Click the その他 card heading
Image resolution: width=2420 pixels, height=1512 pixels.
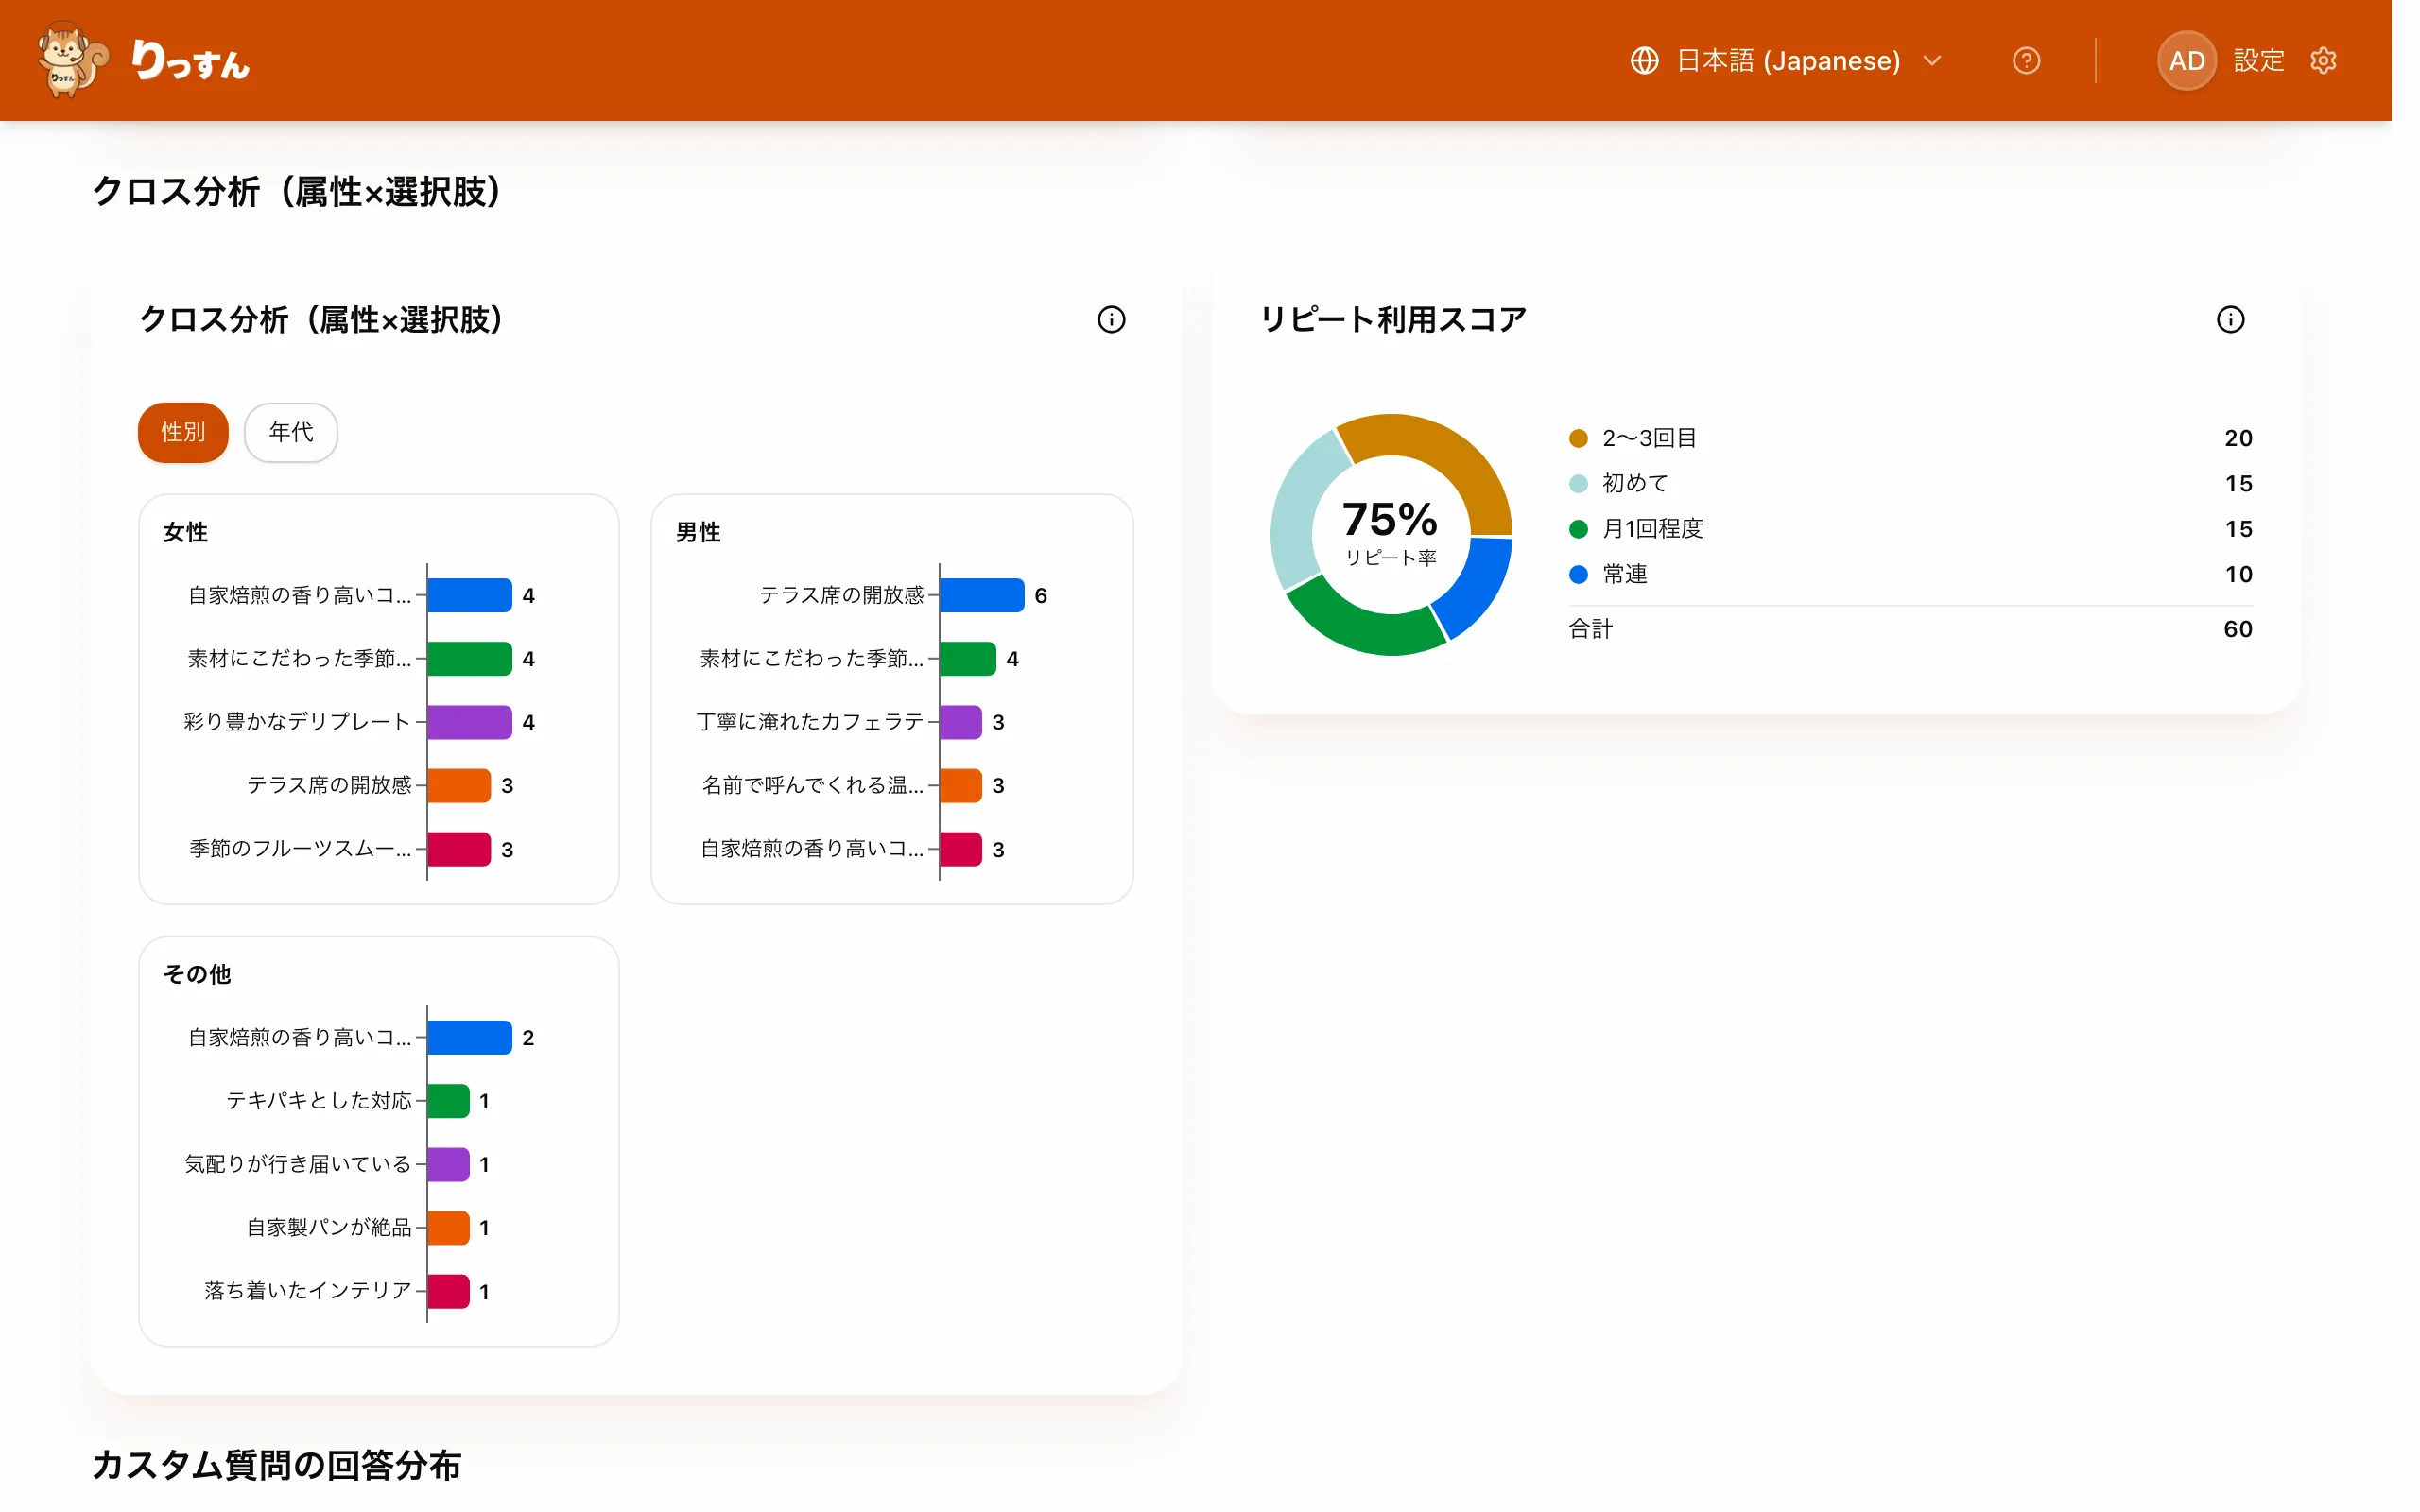197,974
